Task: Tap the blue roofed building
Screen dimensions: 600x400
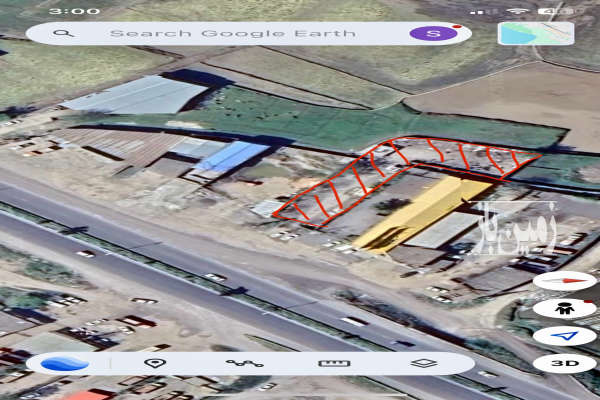Action: click(230, 157)
